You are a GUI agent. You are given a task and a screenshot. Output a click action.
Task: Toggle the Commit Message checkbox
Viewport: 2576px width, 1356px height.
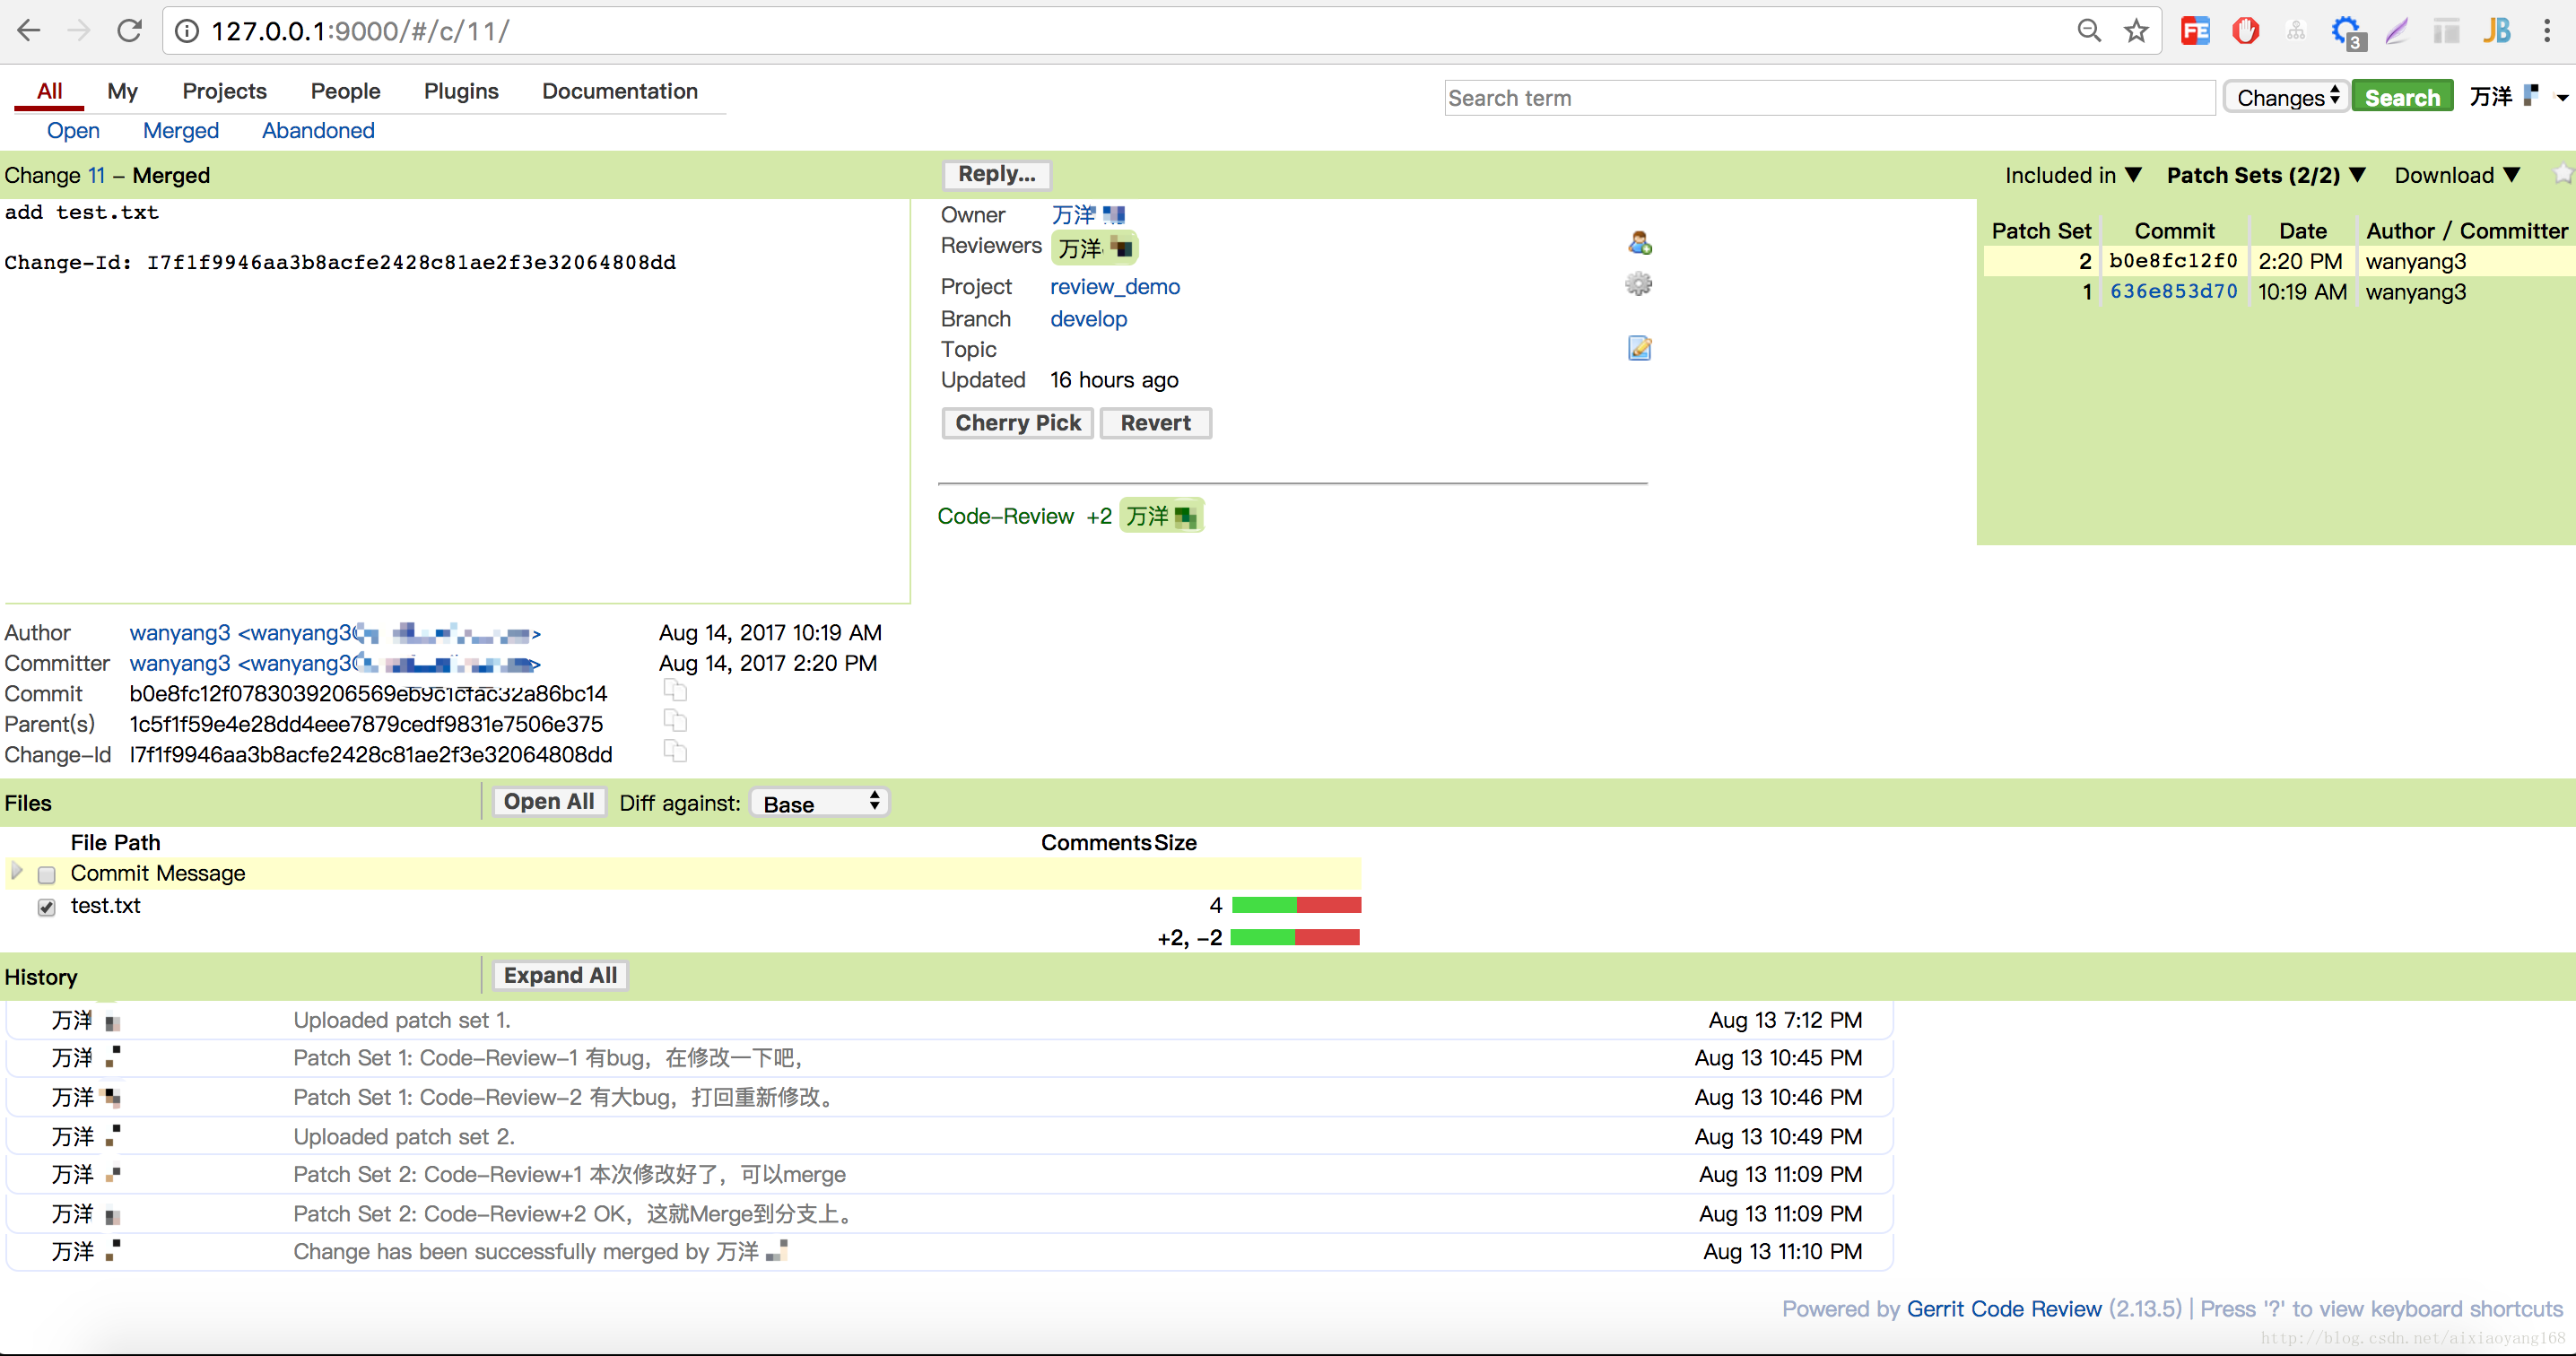click(x=48, y=874)
